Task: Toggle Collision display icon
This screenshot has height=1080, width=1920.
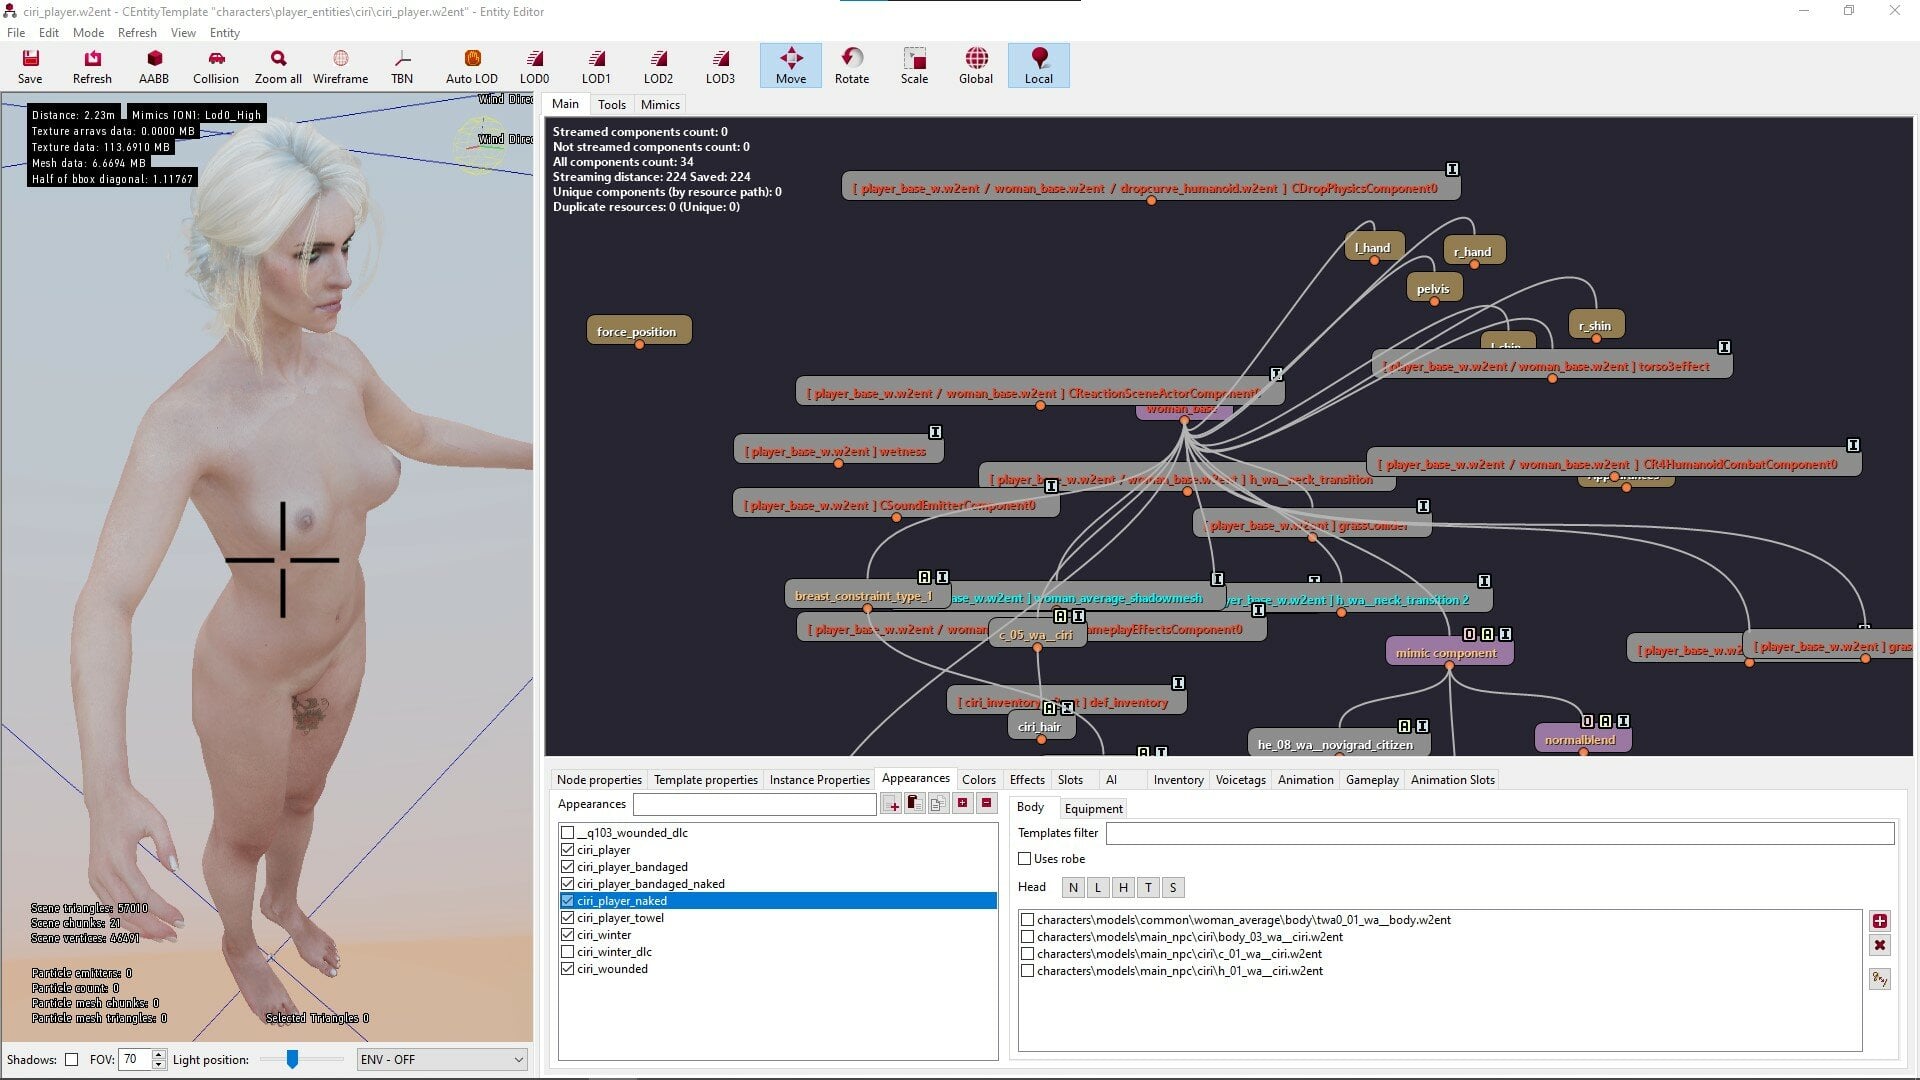Action: 216,66
